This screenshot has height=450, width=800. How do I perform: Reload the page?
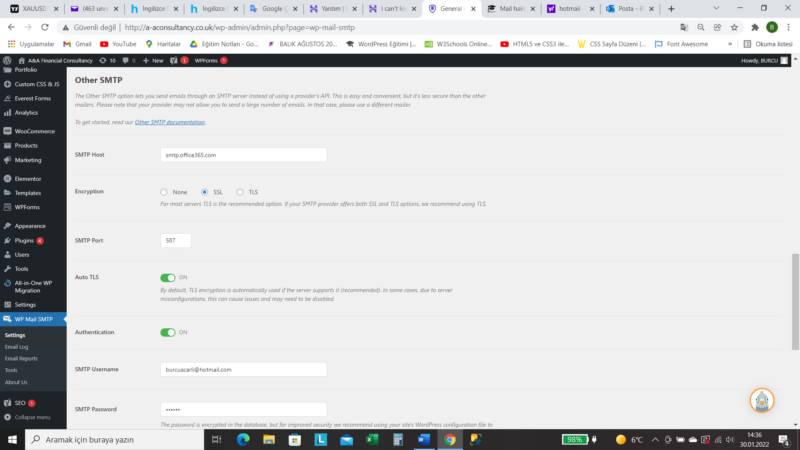click(45, 28)
